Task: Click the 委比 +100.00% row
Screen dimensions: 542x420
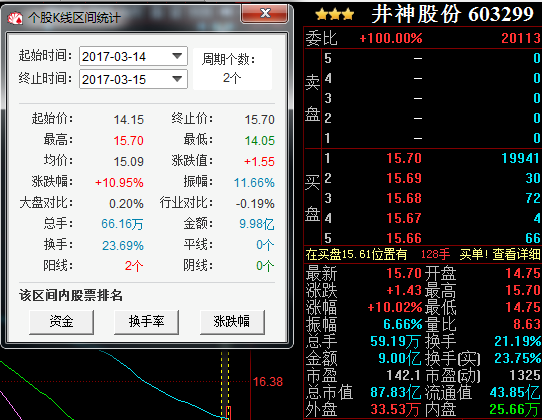Action: 423,38
